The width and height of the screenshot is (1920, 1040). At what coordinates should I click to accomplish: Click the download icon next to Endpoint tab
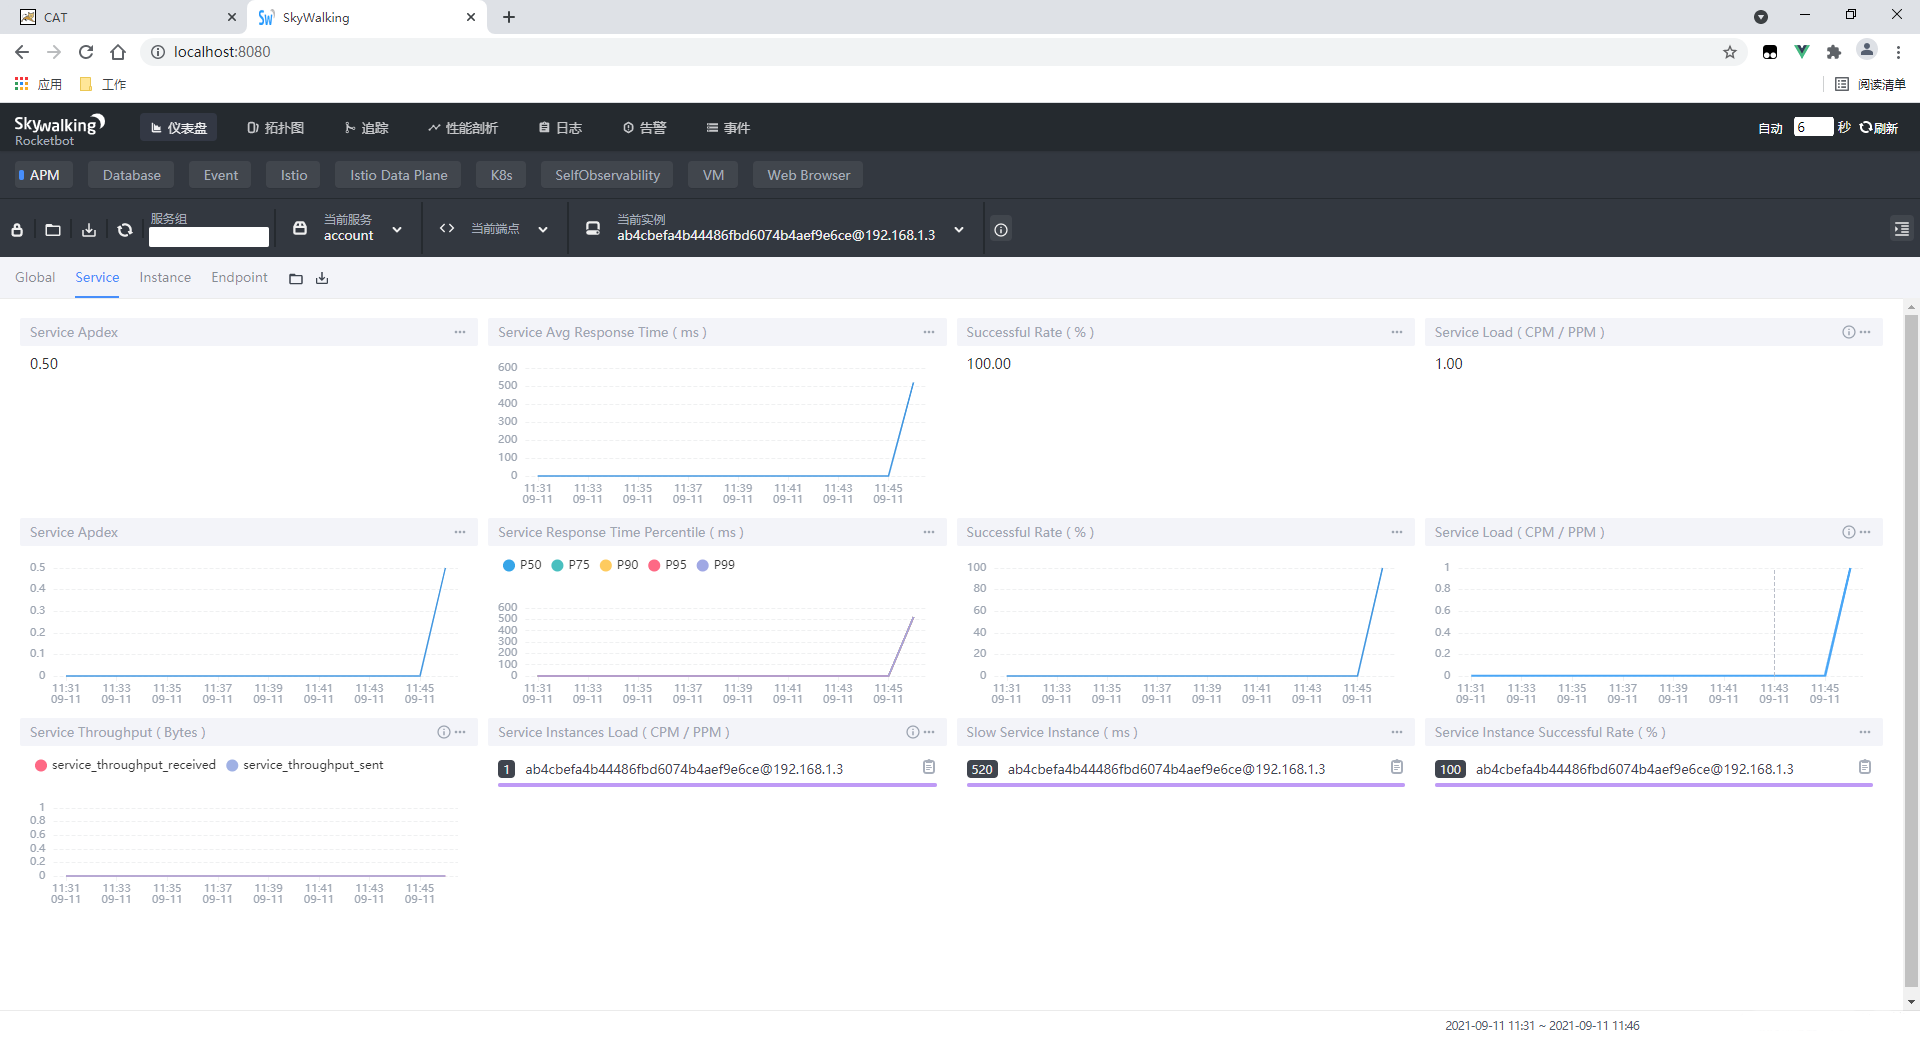[x=322, y=279]
